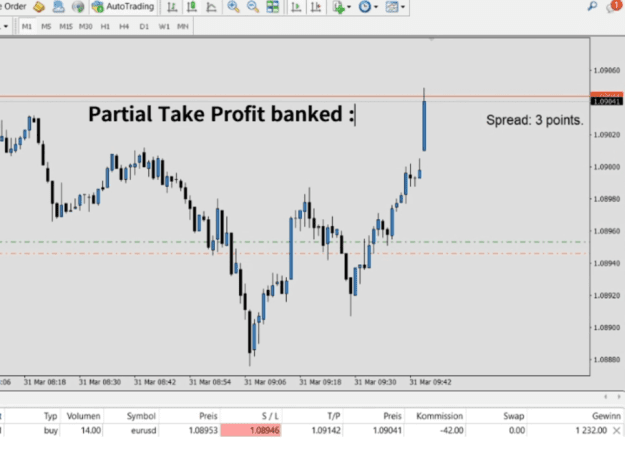
Task: Click the open price cell '1.08953'
Action: [x=203, y=430]
